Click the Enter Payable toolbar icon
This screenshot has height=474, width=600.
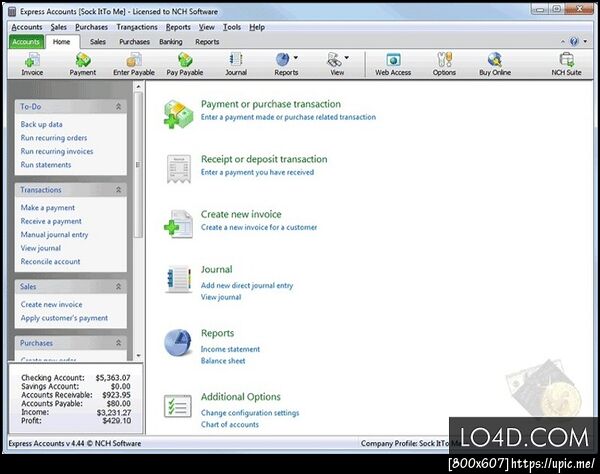point(134,60)
